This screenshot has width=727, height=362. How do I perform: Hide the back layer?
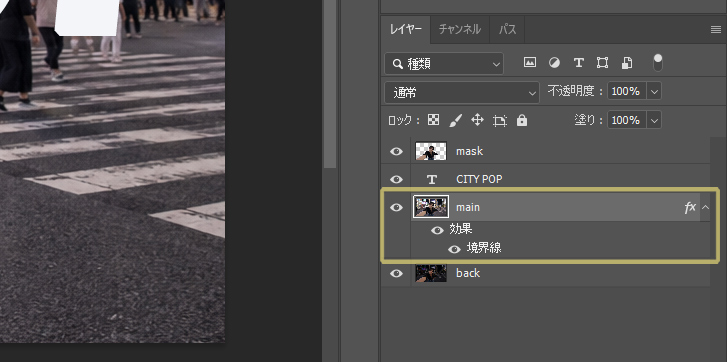click(x=396, y=273)
